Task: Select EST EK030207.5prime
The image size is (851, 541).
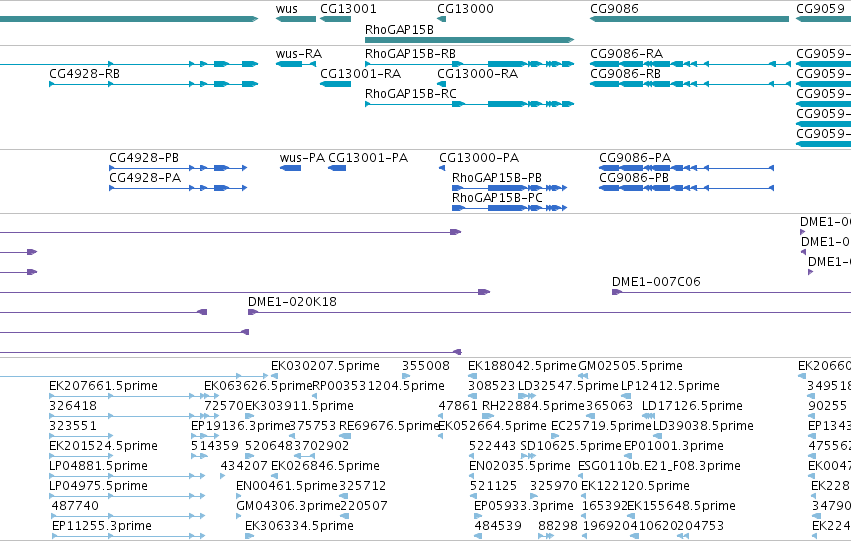Action: click(325, 366)
